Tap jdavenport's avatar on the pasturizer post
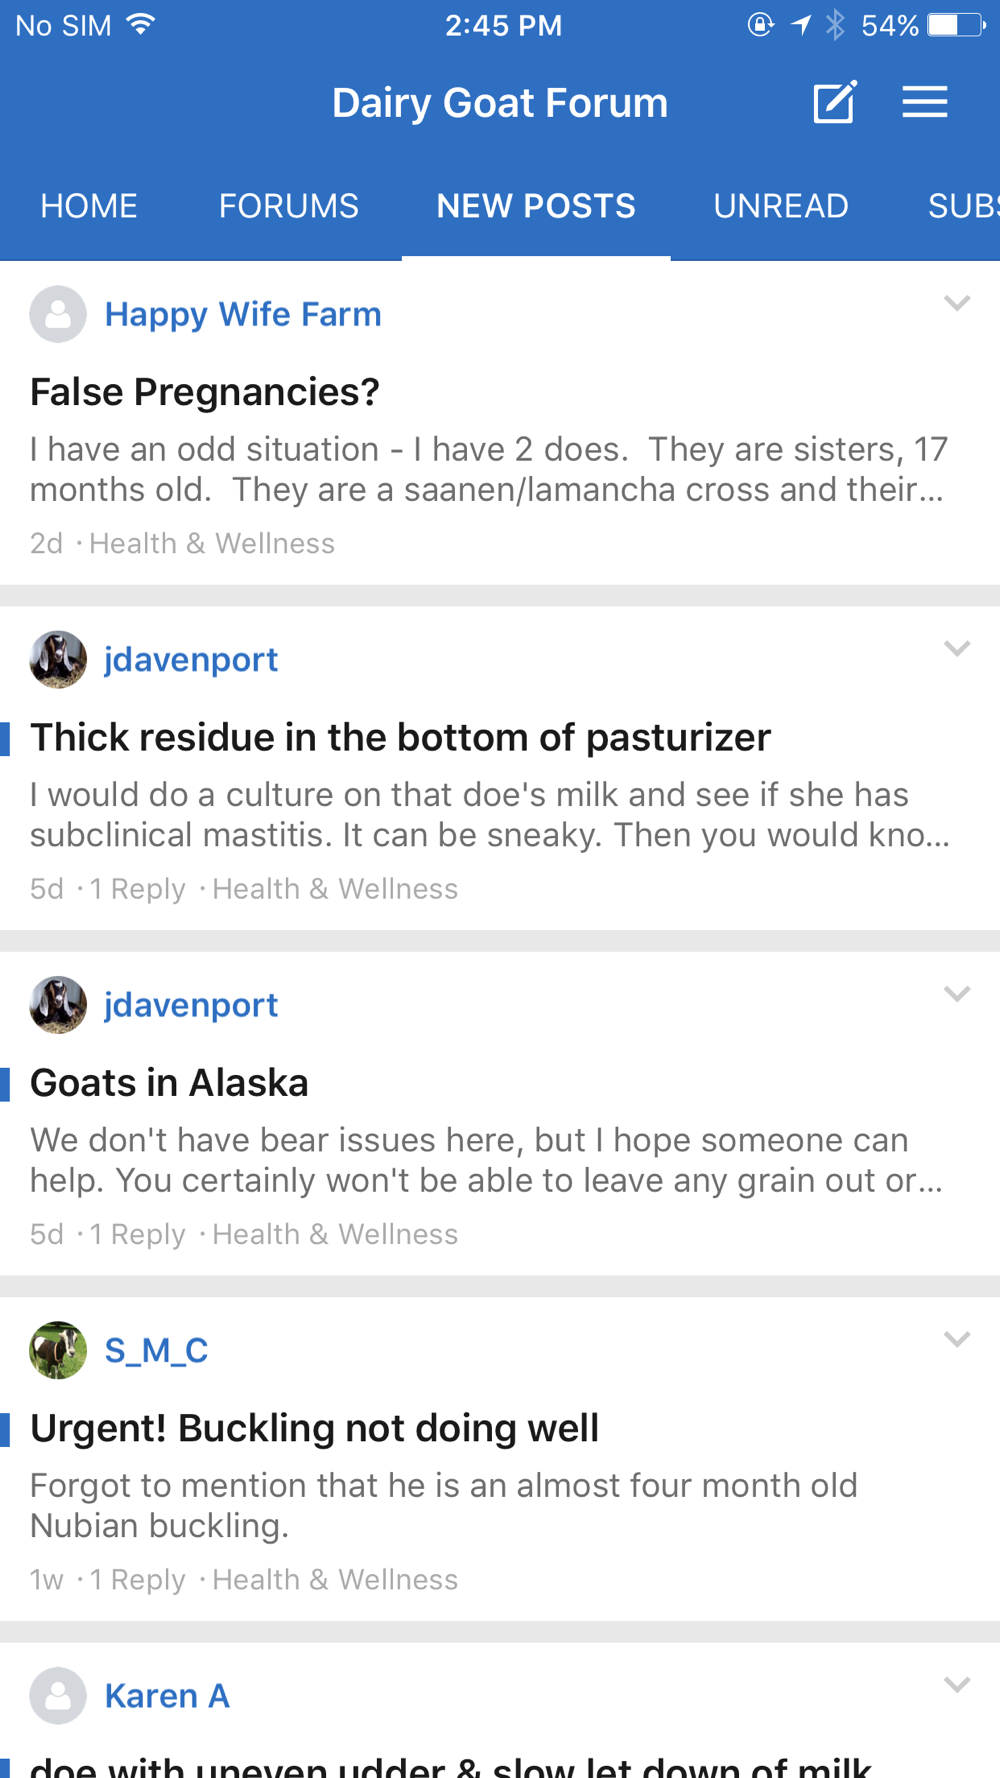Screen dimensions: 1000x1778 coord(58,660)
